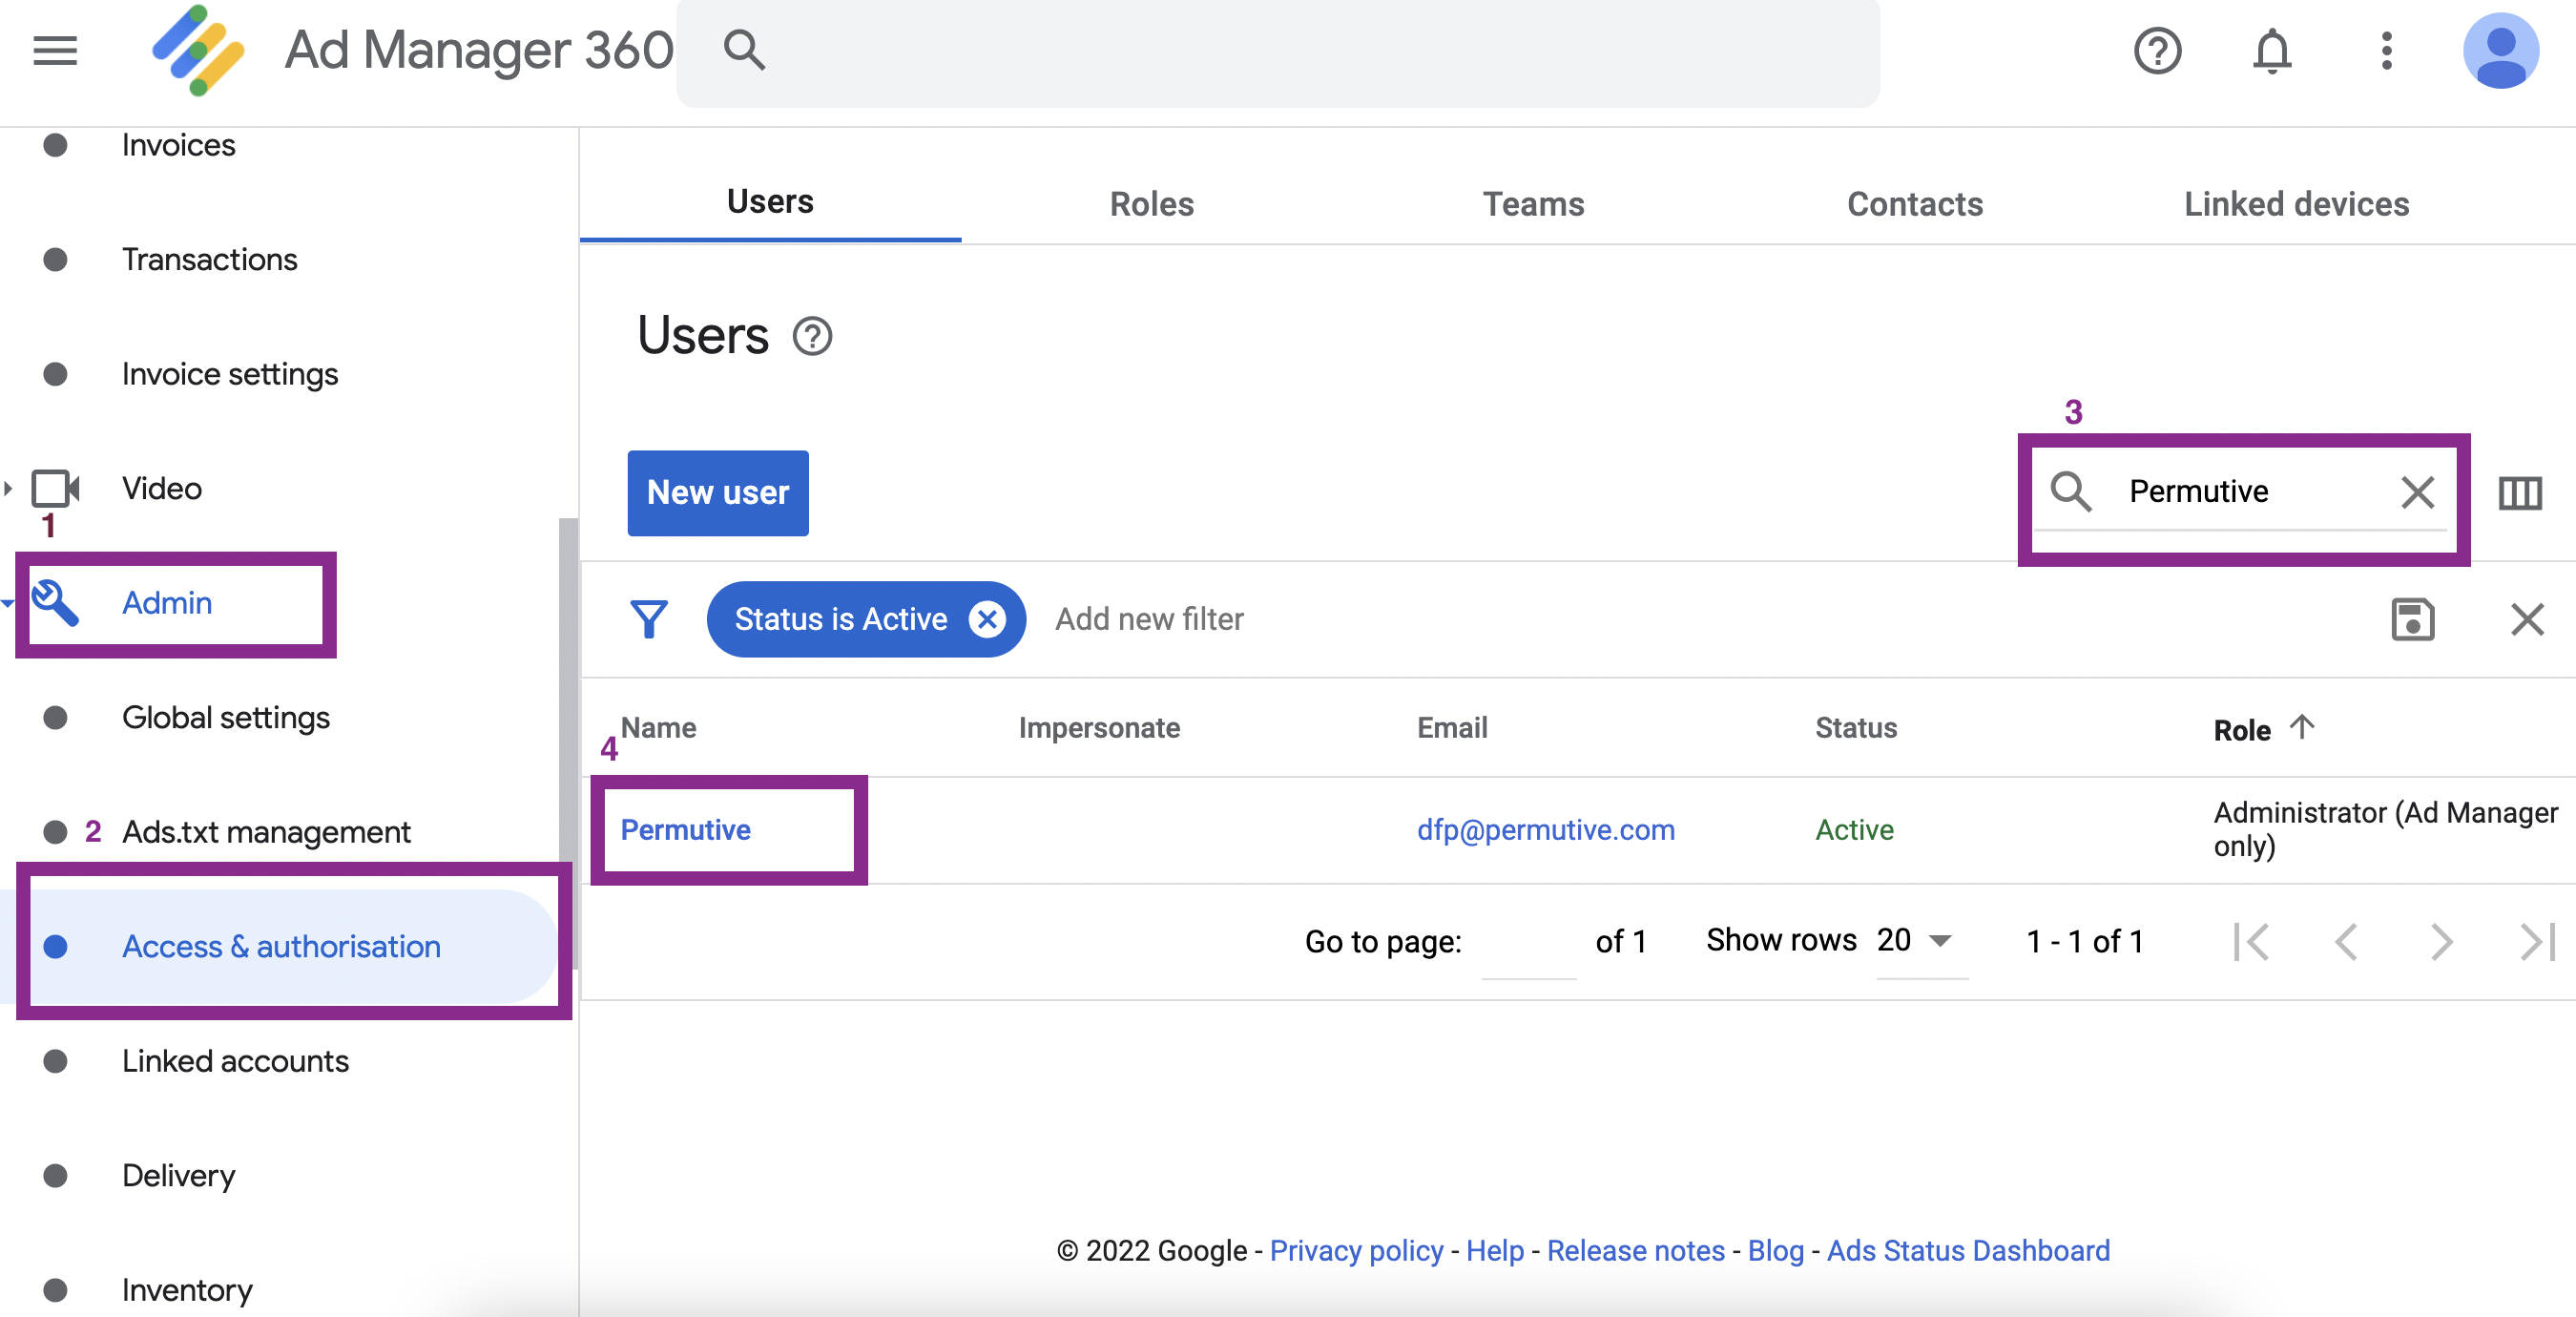Viewport: 2576px width, 1317px height.
Task: Open the Privacy policy link
Action: [x=1356, y=1251]
